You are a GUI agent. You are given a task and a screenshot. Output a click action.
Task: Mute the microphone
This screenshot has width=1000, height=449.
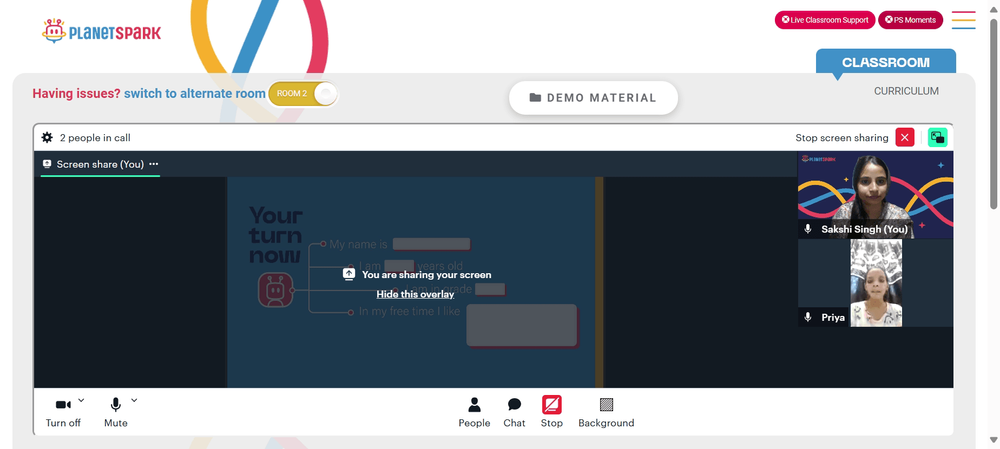click(x=115, y=412)
